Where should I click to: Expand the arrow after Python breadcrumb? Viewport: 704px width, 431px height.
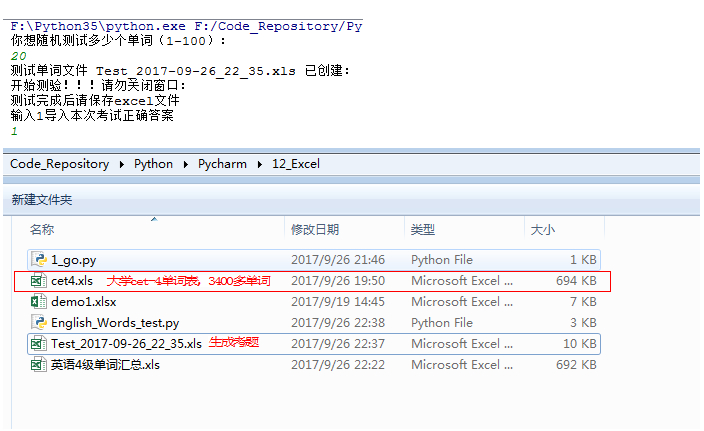click(x=185, y=164)
